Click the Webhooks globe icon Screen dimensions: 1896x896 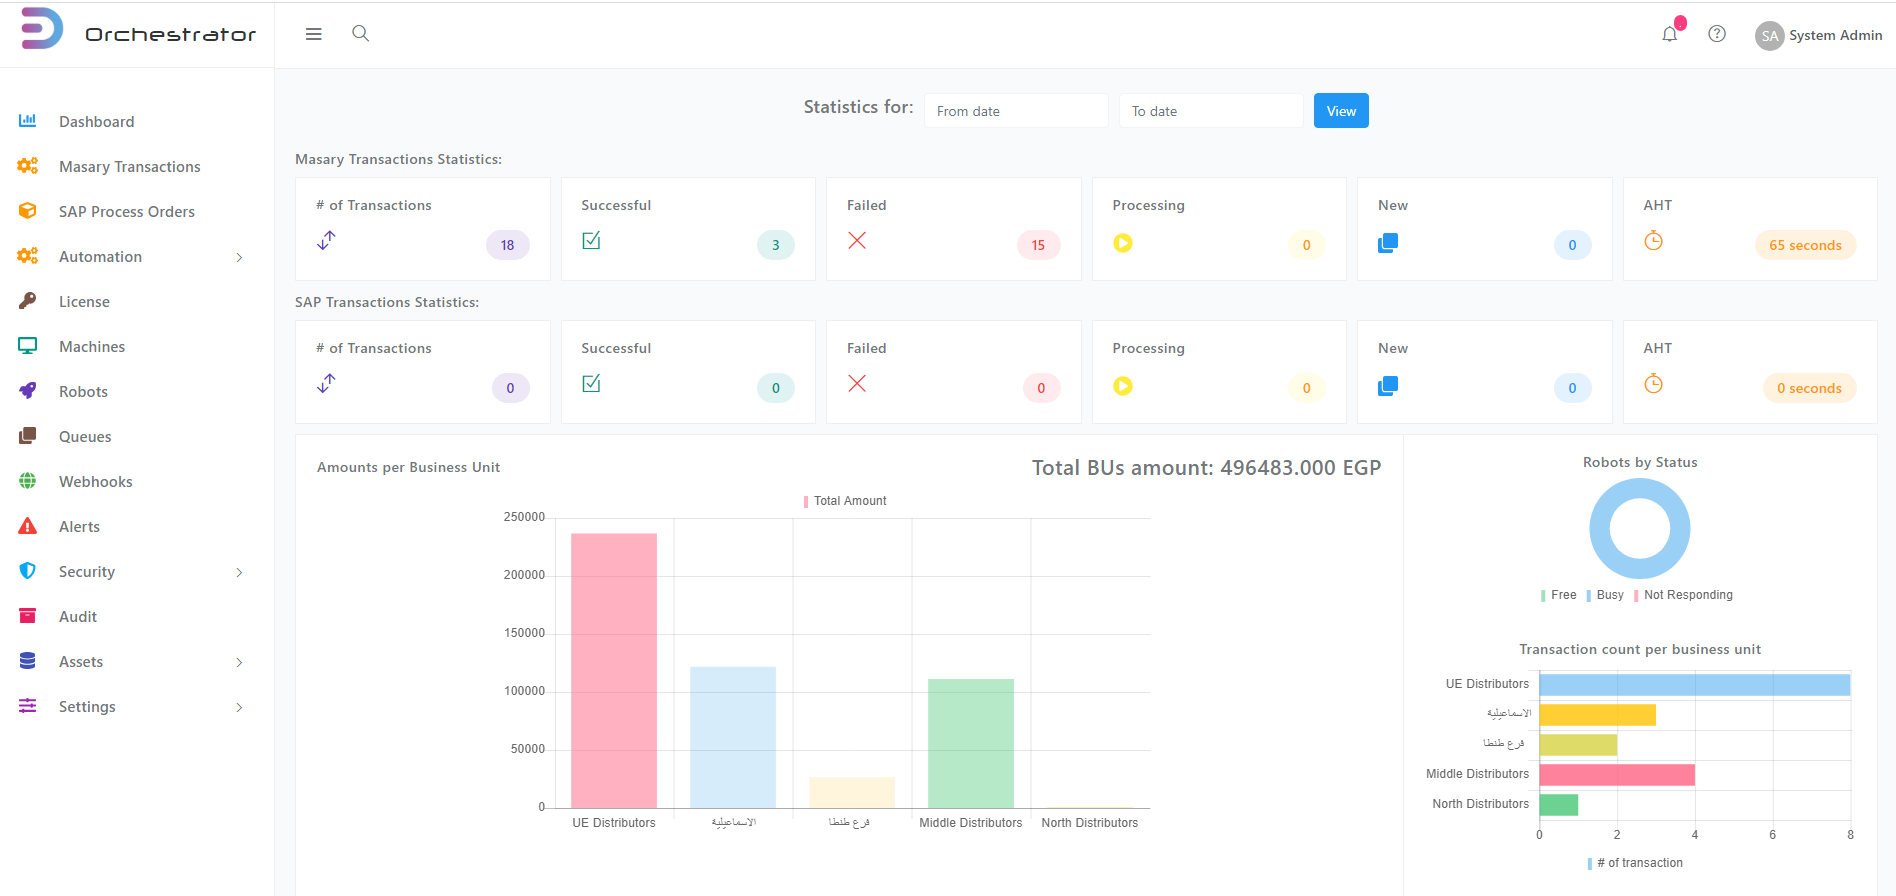pyautogui.click(x=28, y=481)
